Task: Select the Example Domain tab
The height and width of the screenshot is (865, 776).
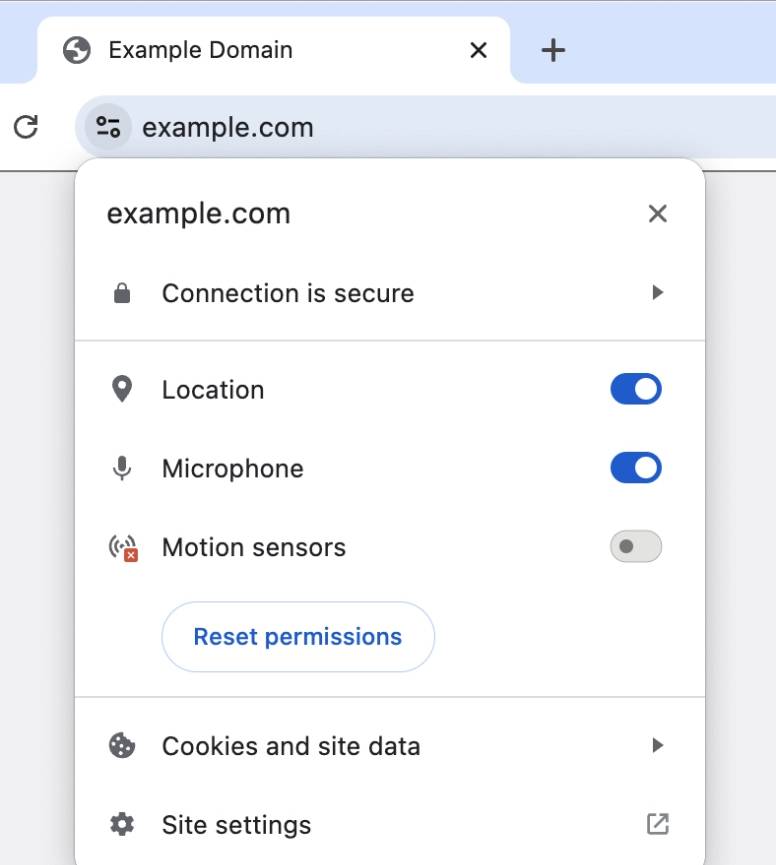Action: pos(200,50)
